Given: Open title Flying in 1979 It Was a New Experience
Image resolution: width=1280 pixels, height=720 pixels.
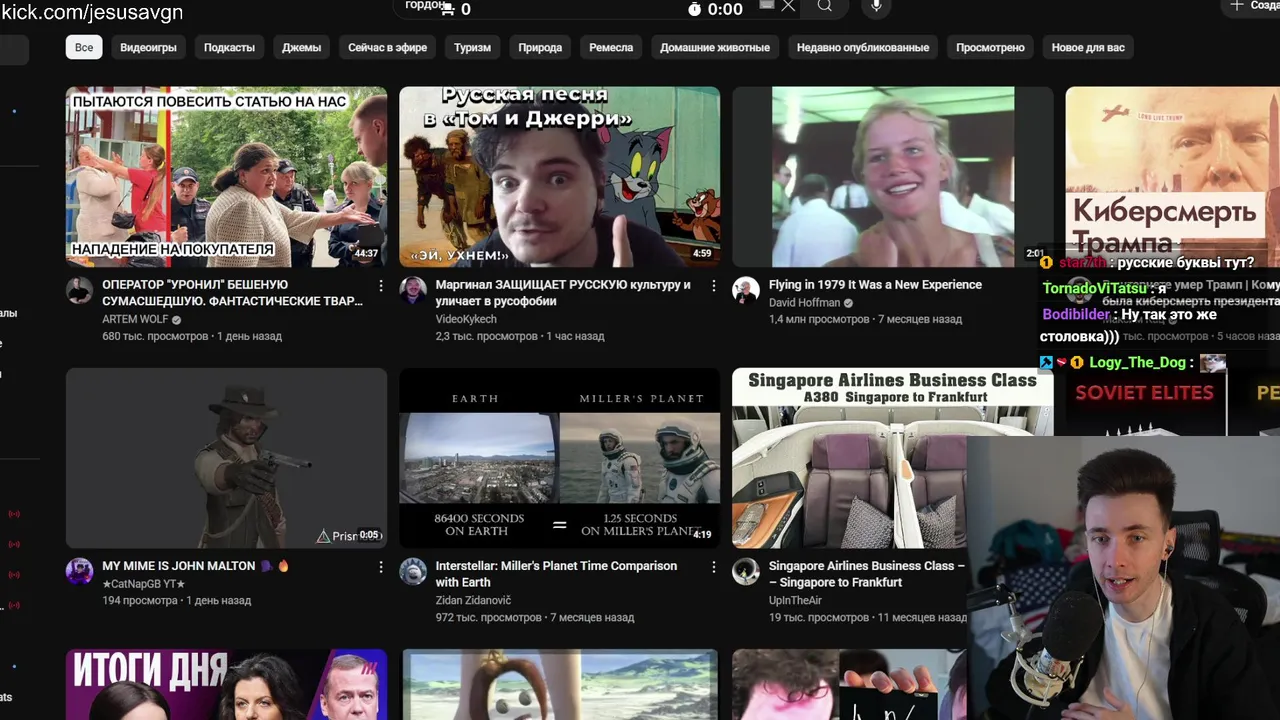Looking at the screenshot, I should coord(875,285).
